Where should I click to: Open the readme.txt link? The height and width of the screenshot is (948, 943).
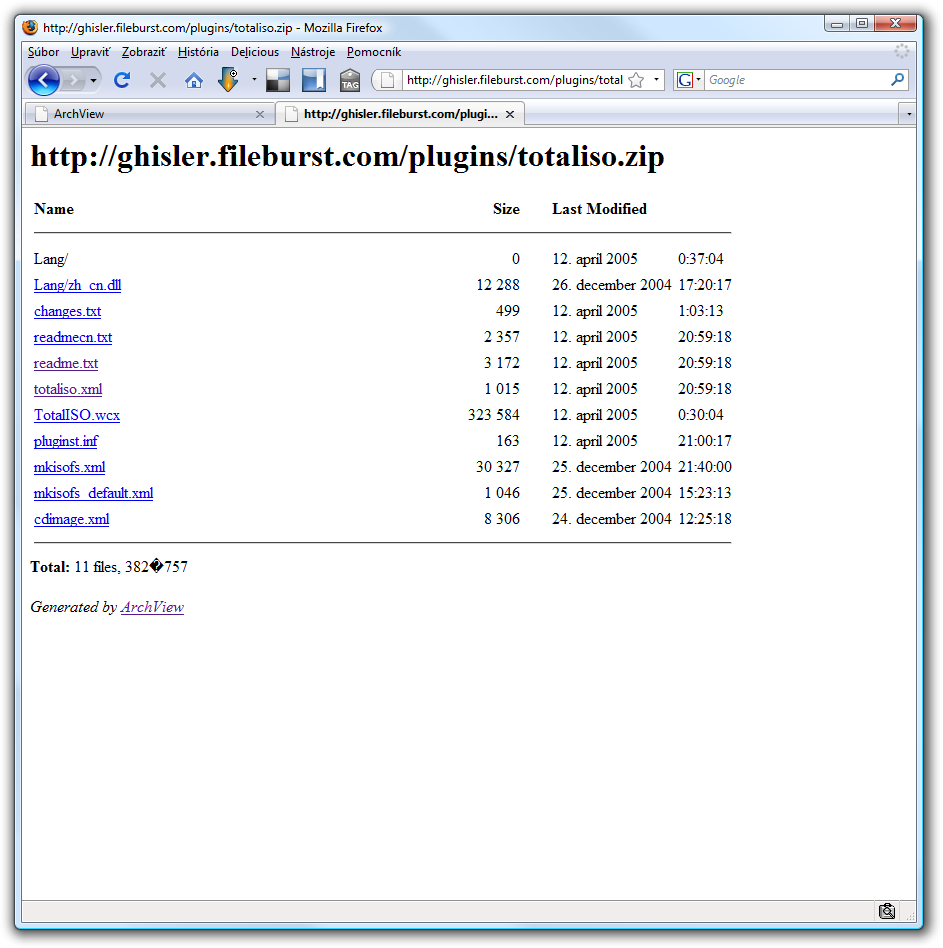(66, 363)
